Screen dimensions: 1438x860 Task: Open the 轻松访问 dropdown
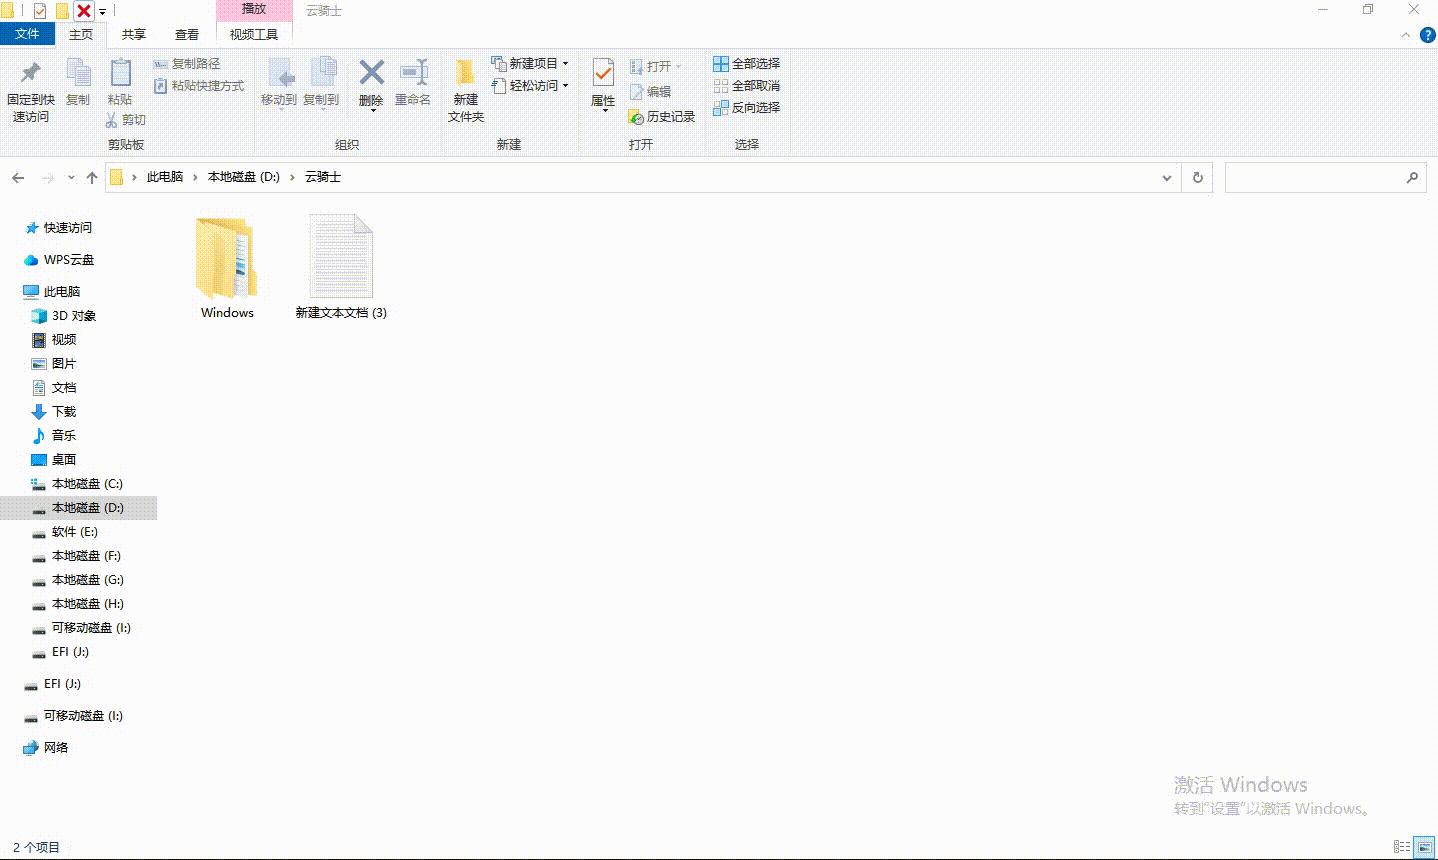(x=531, y=85)
